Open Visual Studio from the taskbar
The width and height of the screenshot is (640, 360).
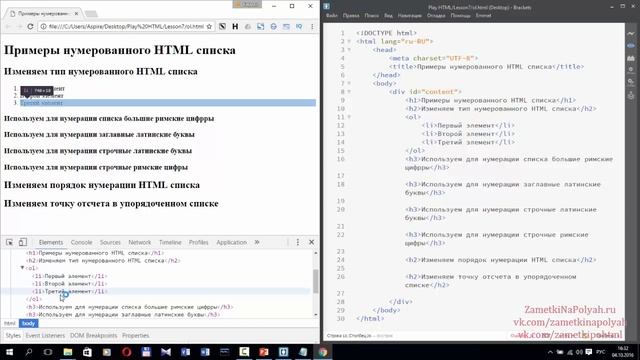tap(166, 352)
